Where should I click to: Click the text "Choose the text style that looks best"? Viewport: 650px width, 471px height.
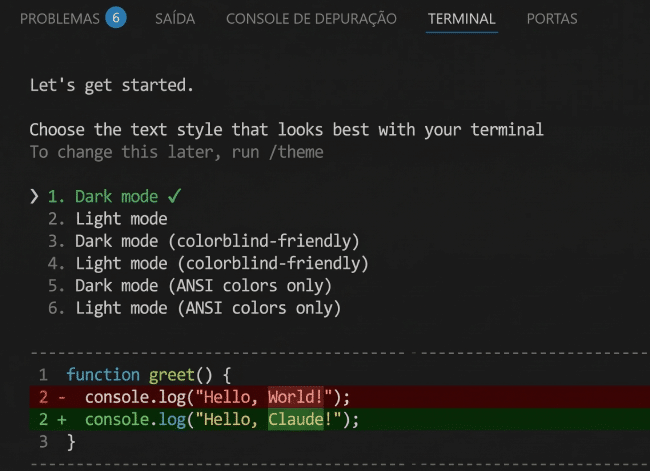[x=199, y=130]
